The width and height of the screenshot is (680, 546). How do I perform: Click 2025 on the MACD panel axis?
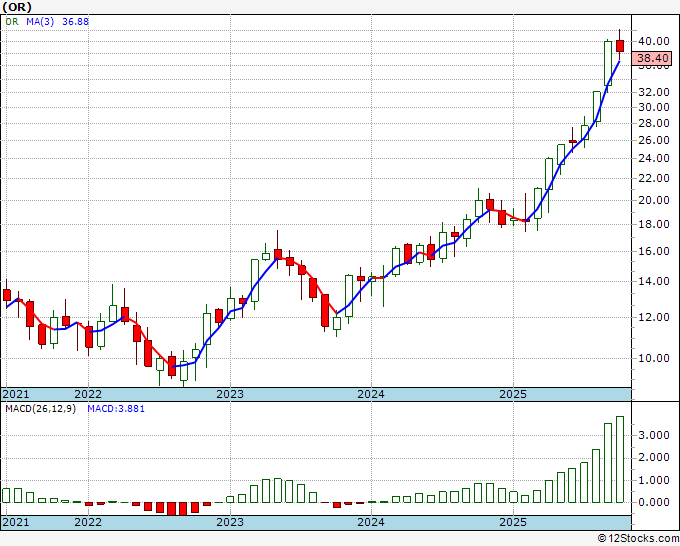coord(513,522)
